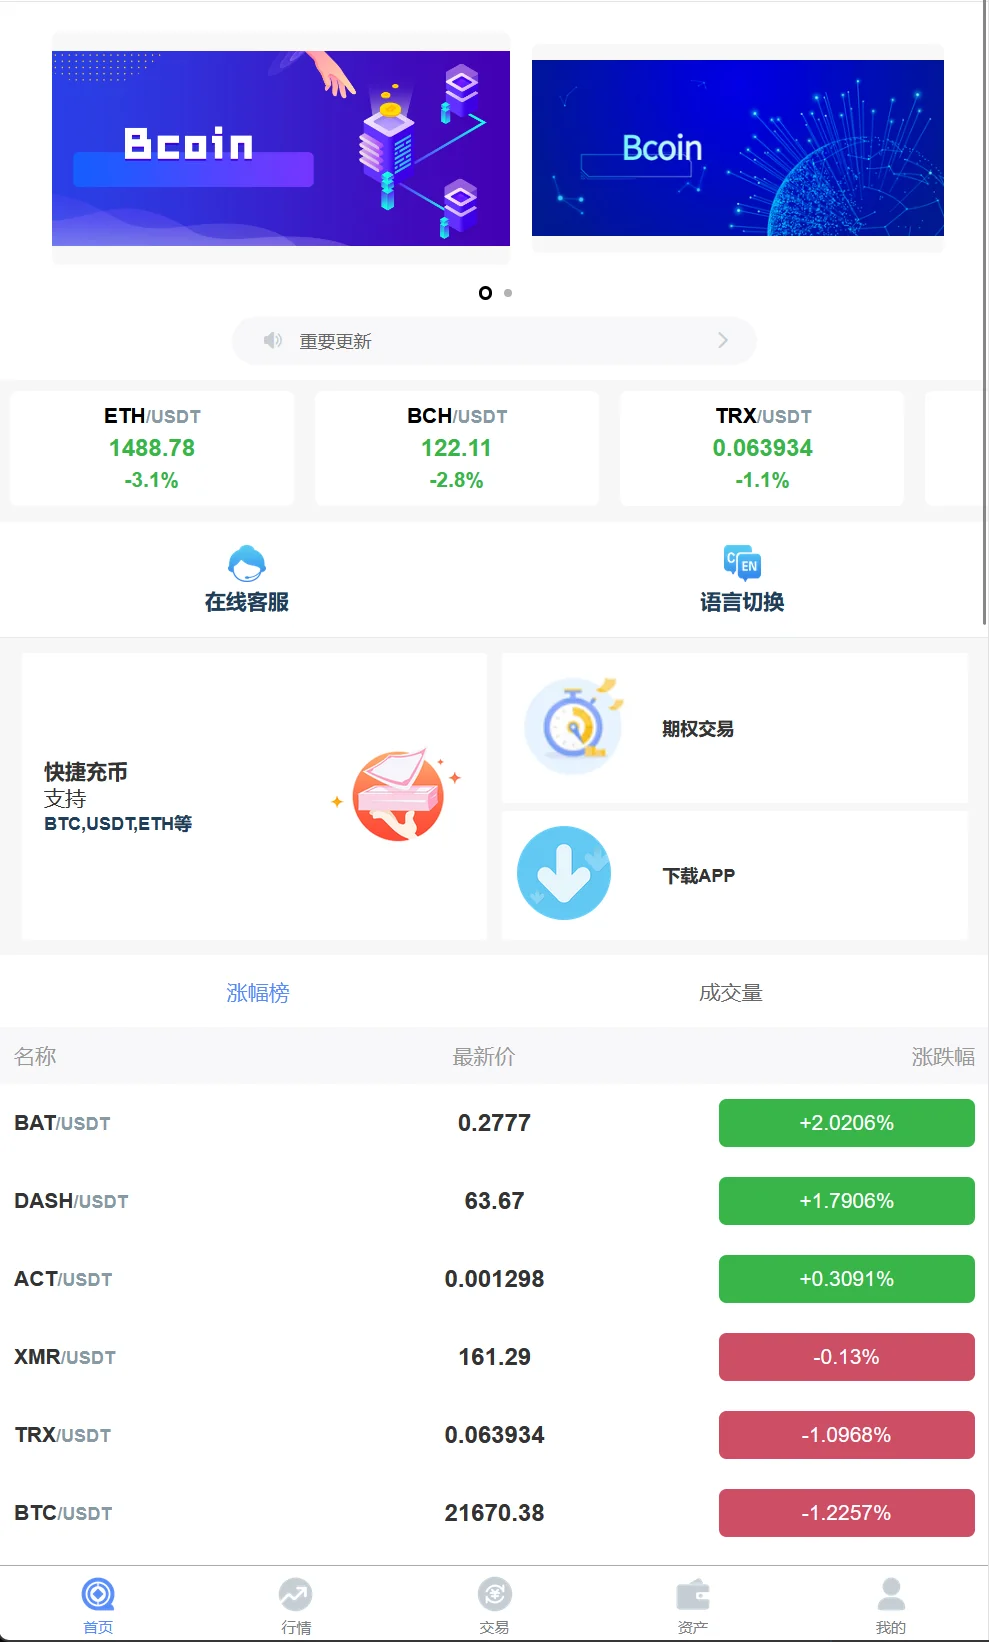Click the BTC/USDT -1.2257% red button
Viewport: 989px width, 1642px height.
tap(846, 1513)
